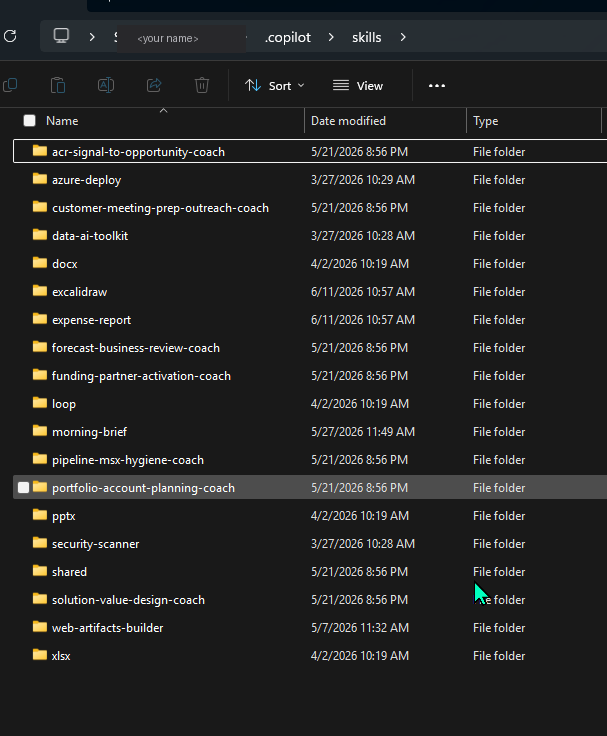Select the solution-value-design-coach folder name
The height and width of the screenshot is (736, 607).
click(128, 600)
